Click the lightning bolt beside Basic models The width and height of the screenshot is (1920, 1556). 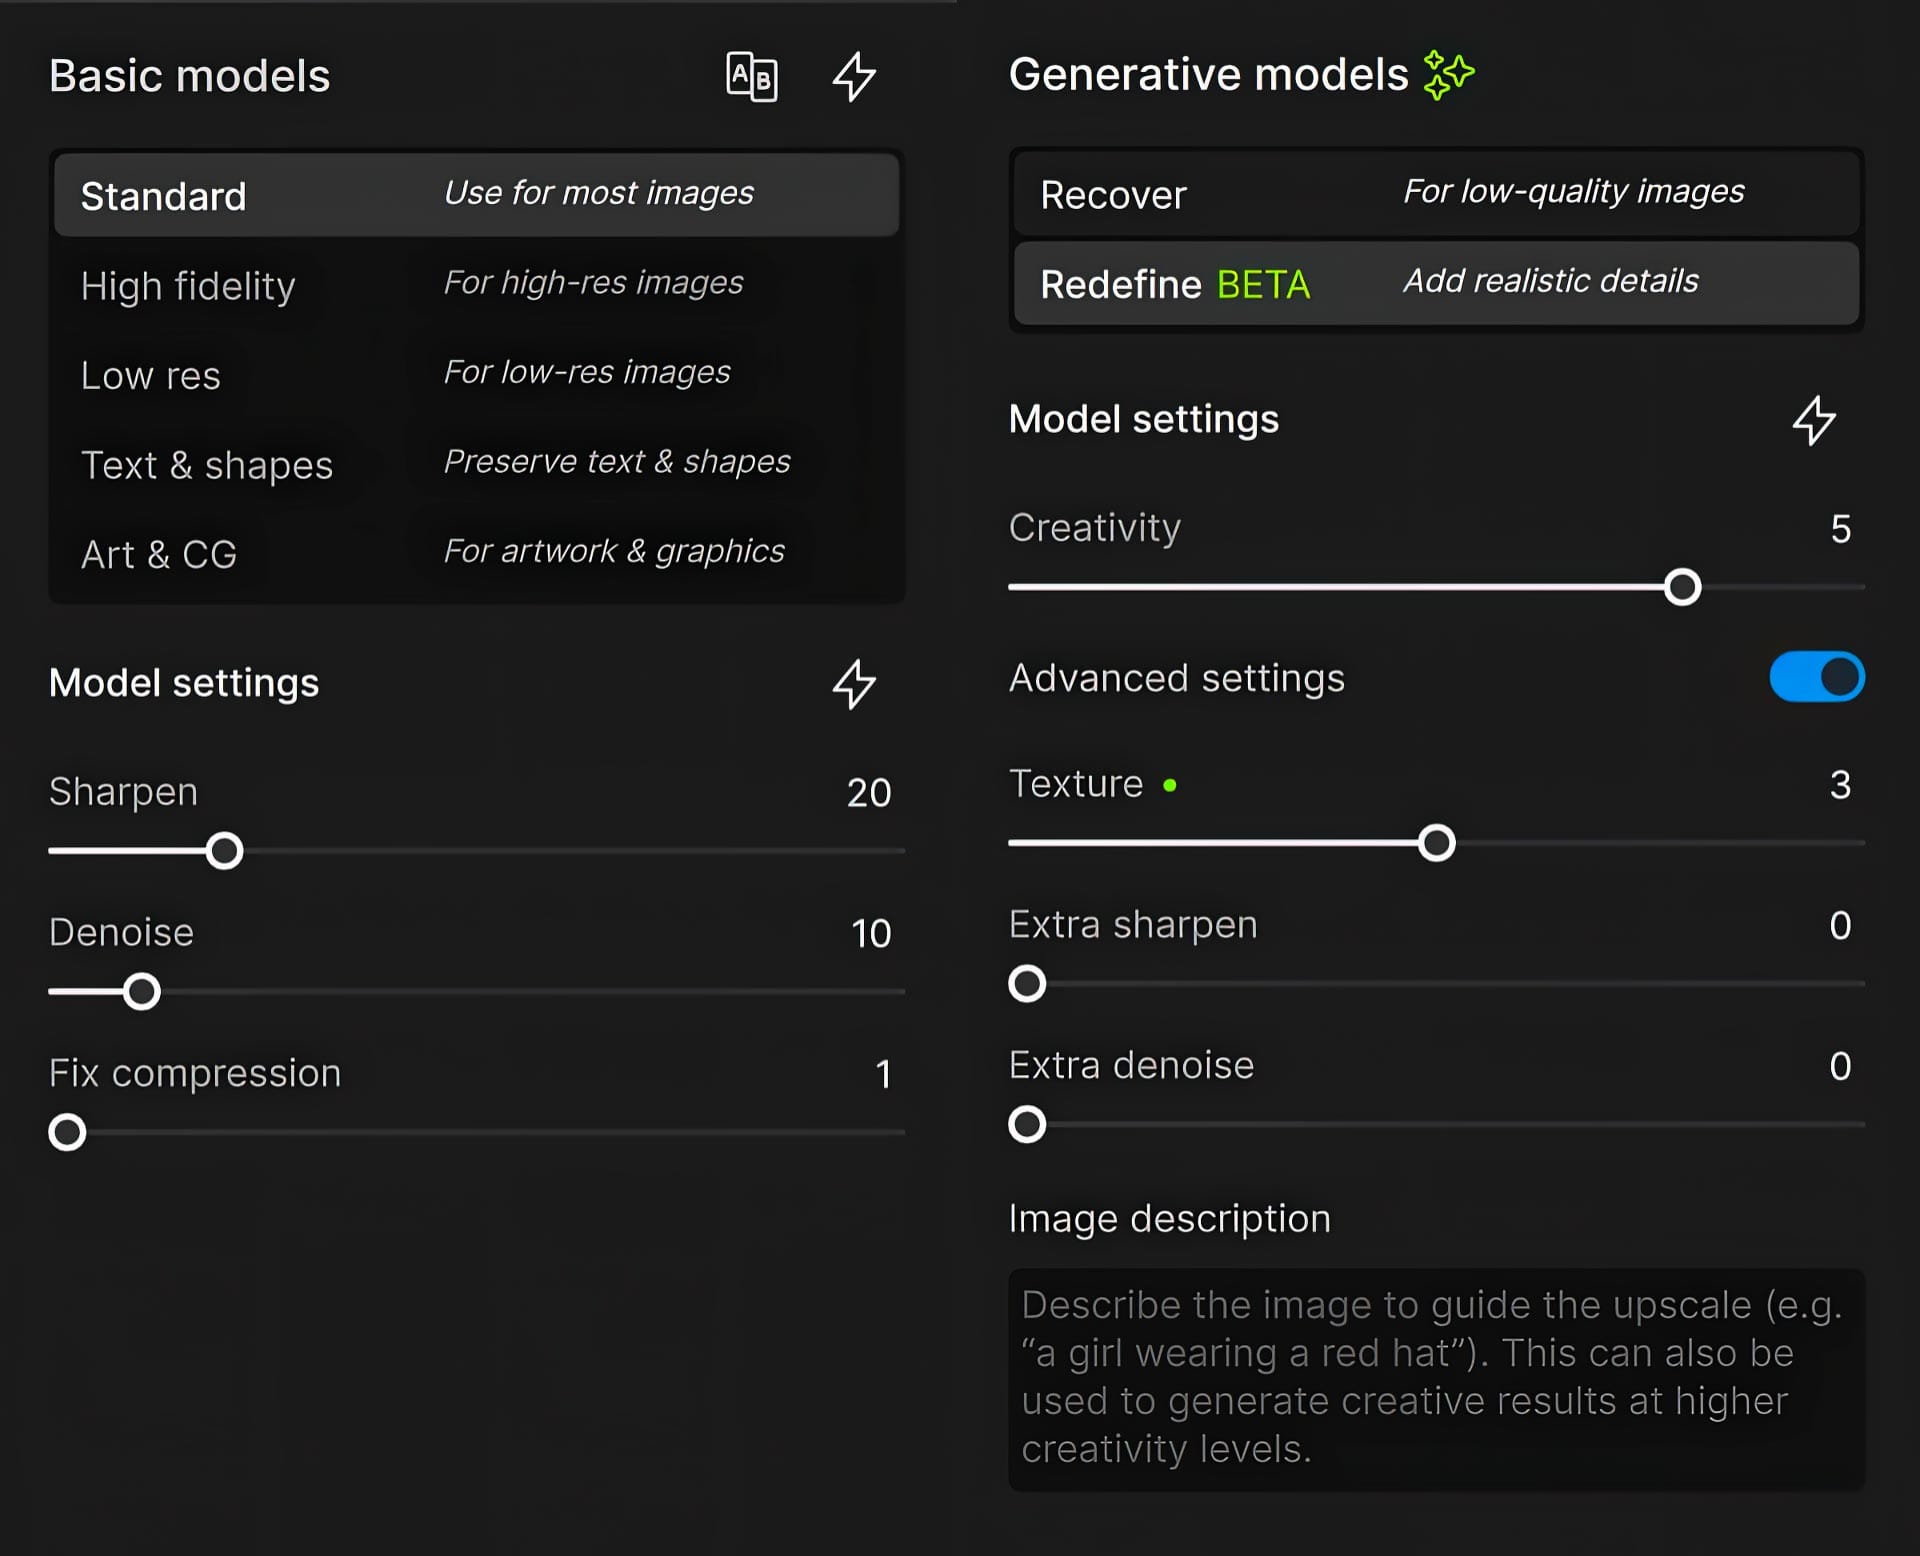coord(854,77)
